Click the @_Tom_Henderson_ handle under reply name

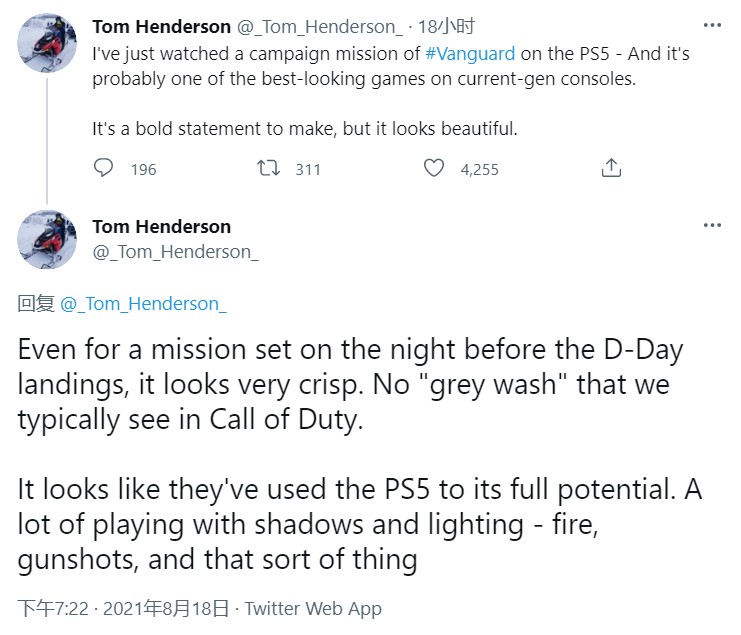click(175, 251)
